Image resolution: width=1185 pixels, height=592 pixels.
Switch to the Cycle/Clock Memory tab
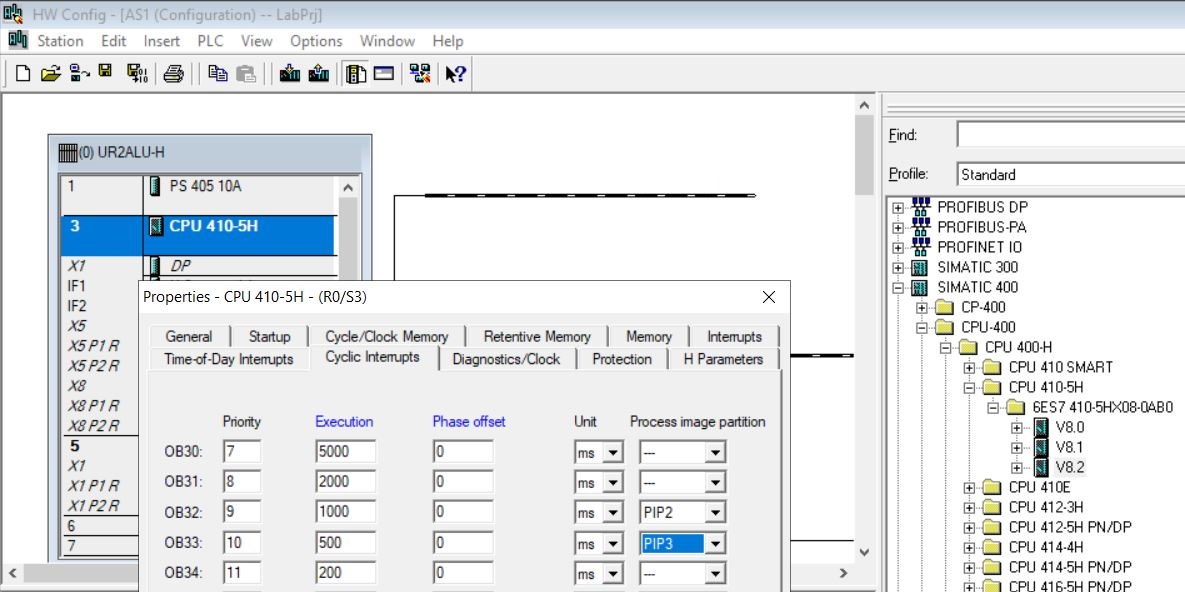pyautogui.click(x=387, y=336)
